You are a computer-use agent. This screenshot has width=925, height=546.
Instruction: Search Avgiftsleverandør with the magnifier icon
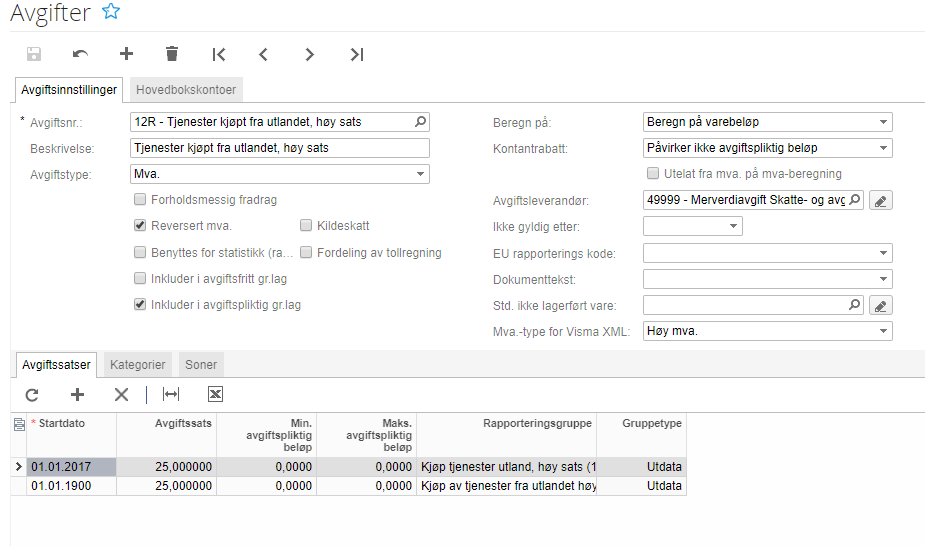coord(854,200)
